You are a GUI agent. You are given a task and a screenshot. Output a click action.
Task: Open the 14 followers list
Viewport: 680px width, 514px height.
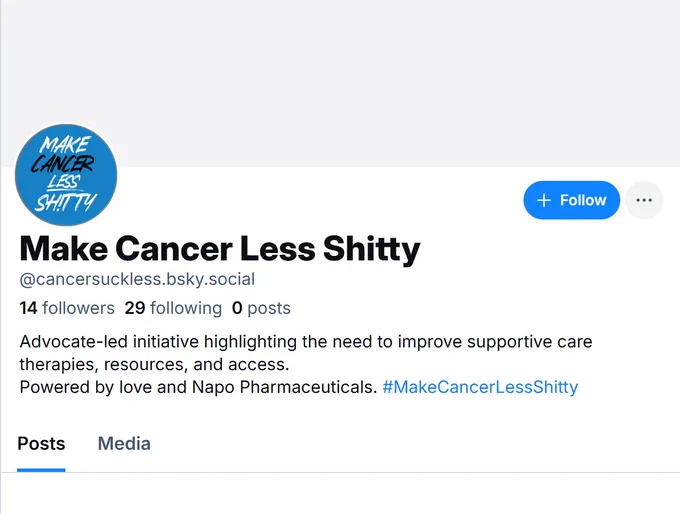(67, 308)
